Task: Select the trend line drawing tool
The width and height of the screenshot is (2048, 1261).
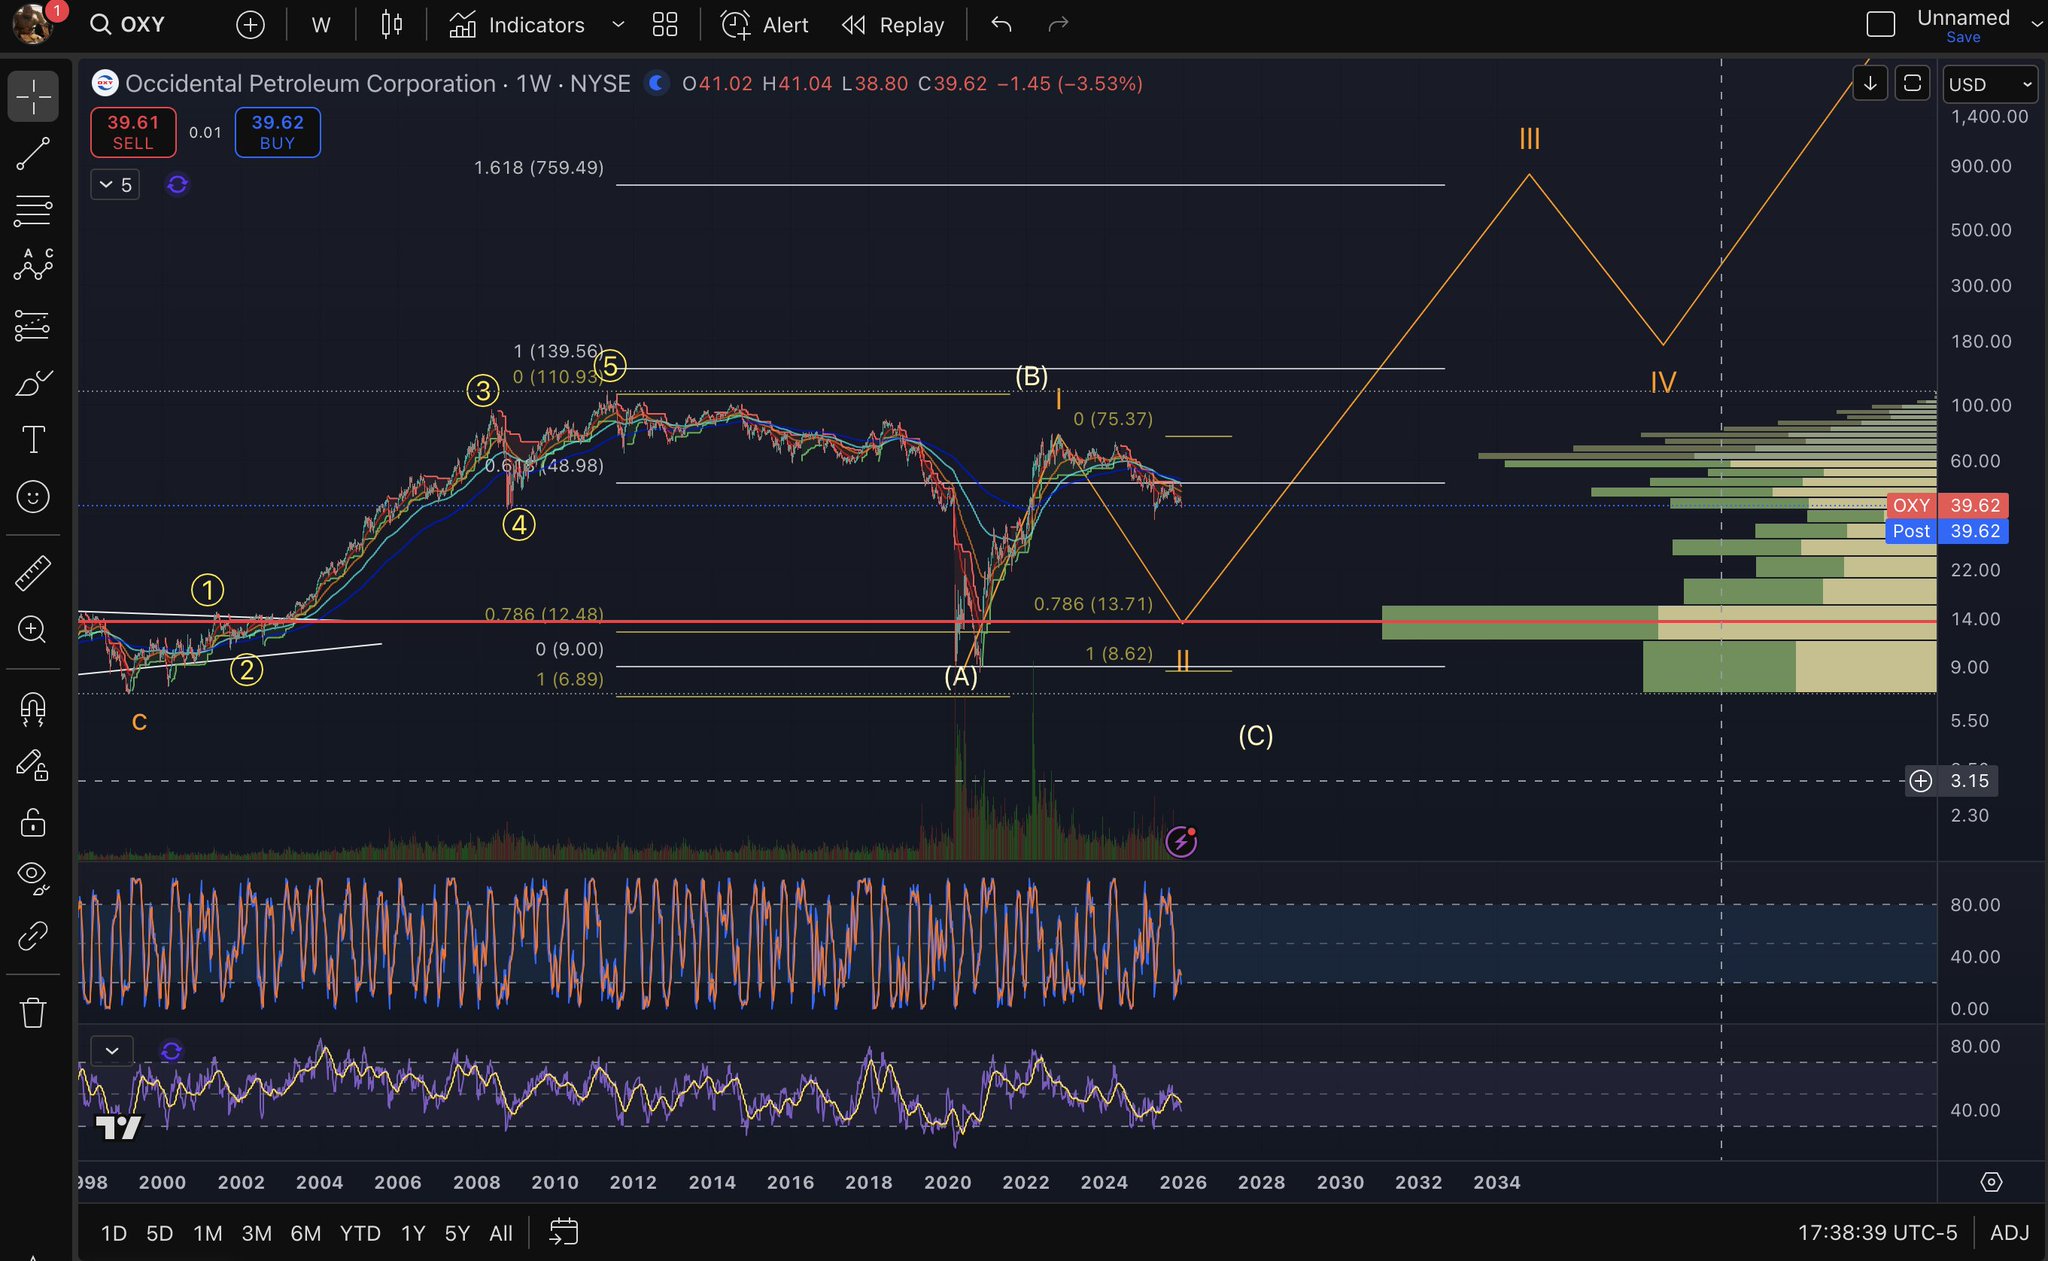Action: (x=33, y=153)
